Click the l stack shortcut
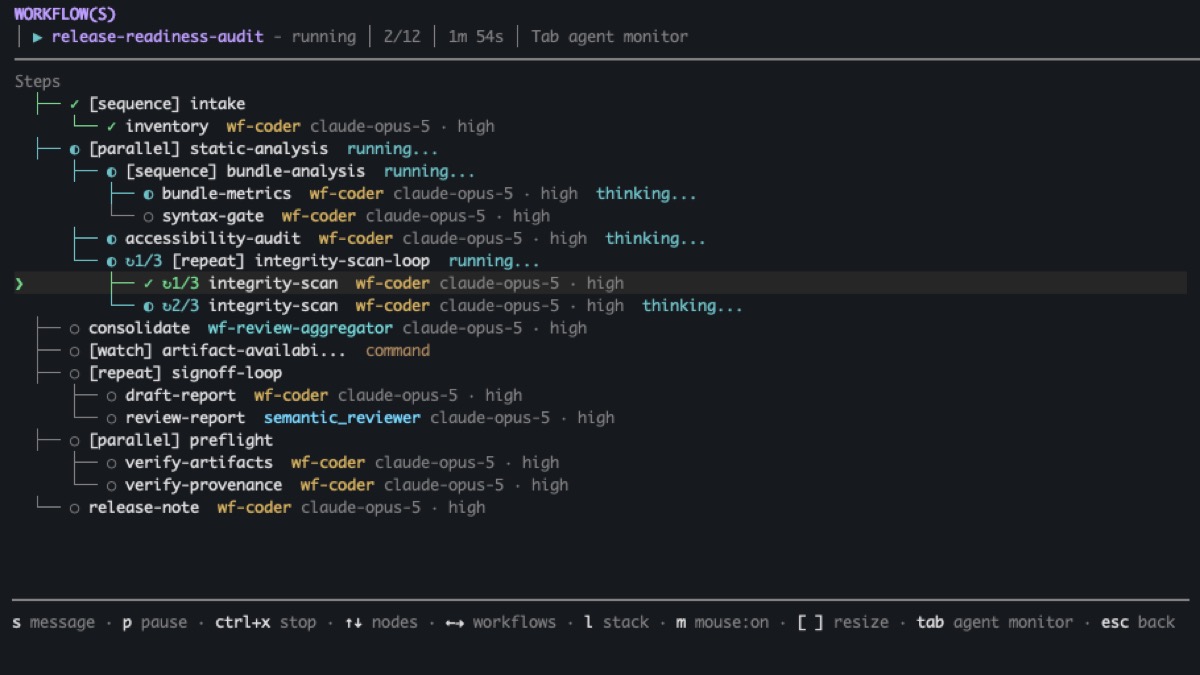1200x675 pixels. (x=617, y=622)
